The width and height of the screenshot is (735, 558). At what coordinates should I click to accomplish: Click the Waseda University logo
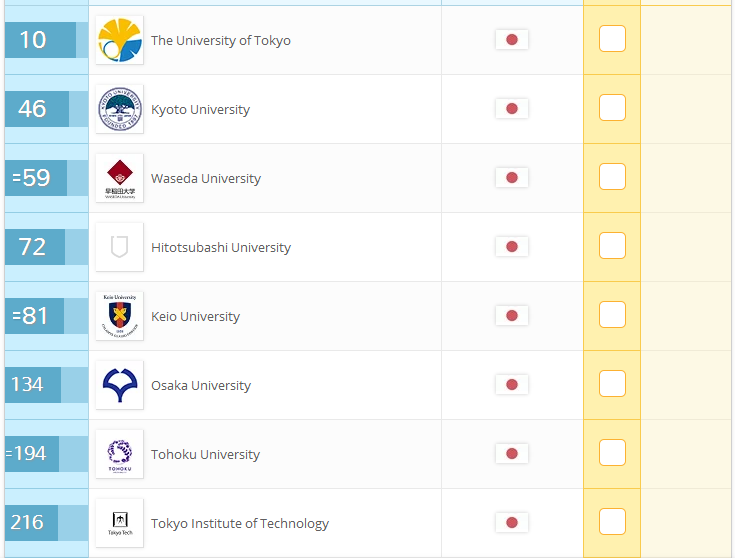pos(120,178)
